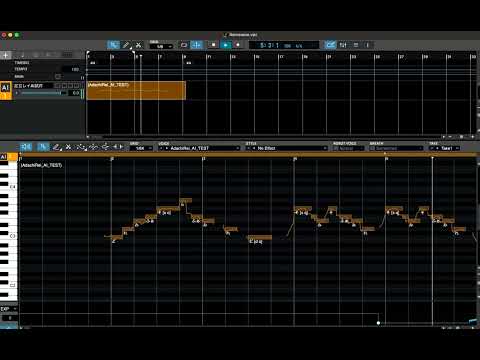Select the long low note after first phrase

pos(260,238)
